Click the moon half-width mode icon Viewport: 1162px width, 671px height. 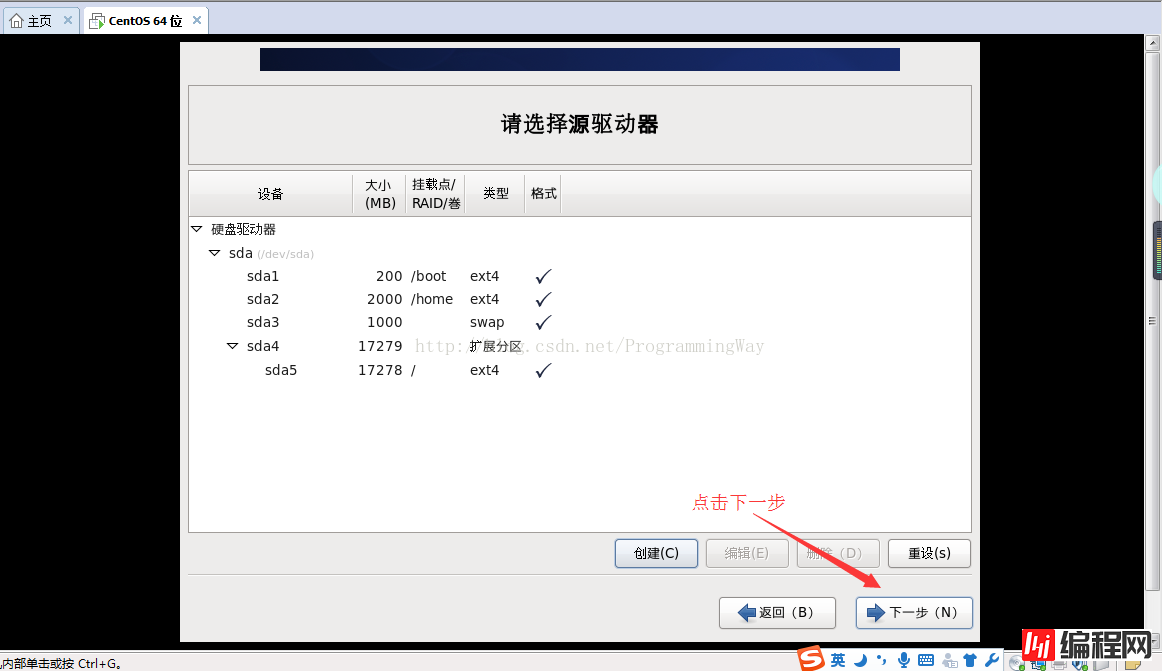pyautogui.click(x=860, y=660)
